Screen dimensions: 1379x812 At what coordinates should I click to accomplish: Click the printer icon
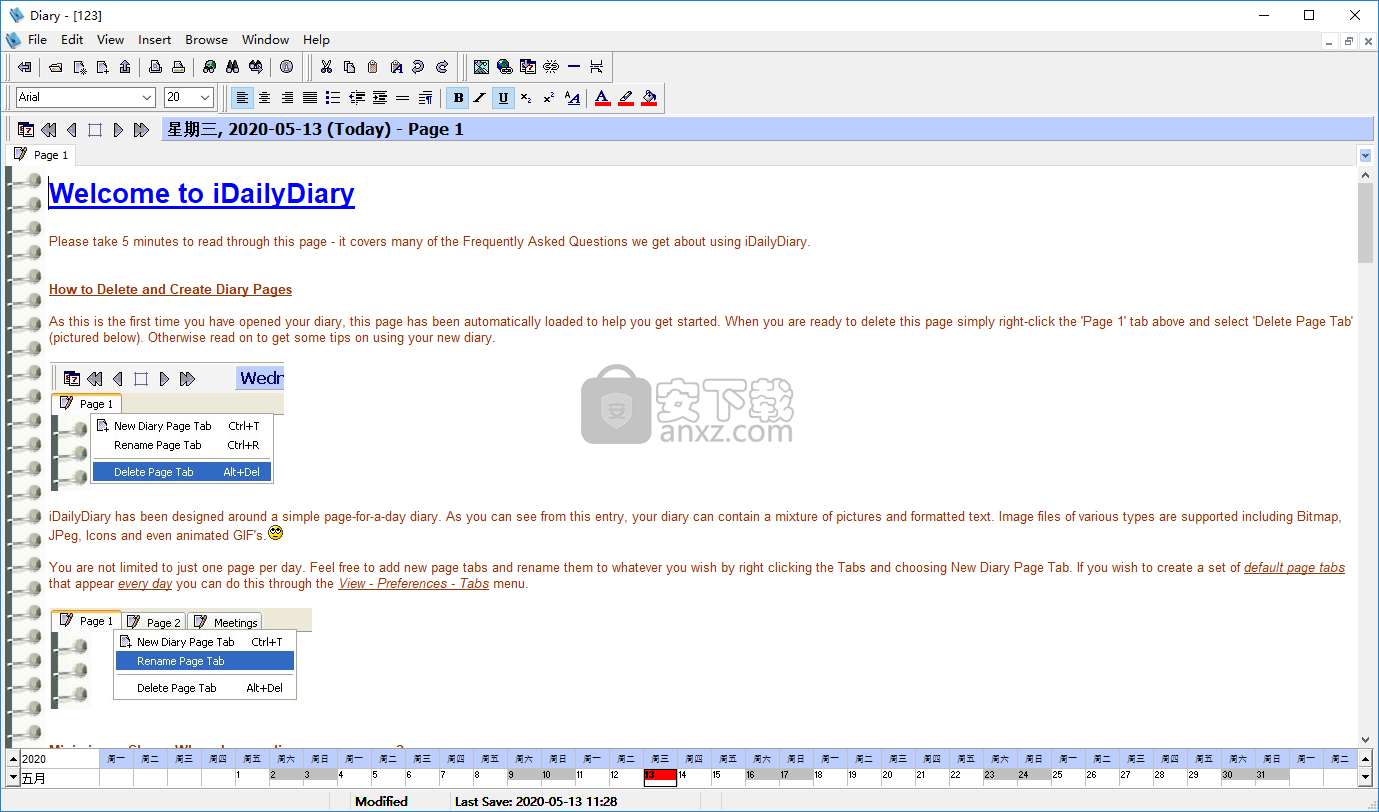(x=178, y=67)
